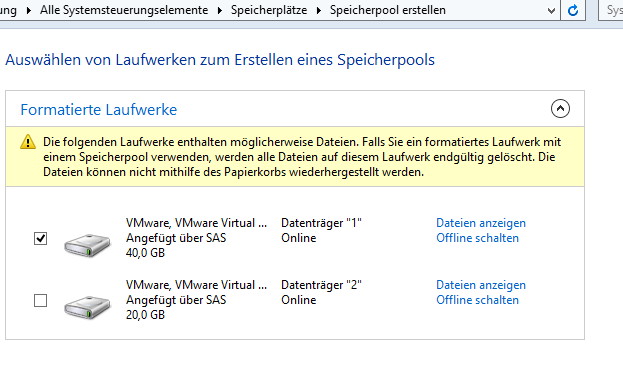The height and width of the screenshot is (382, 623).
Task: Open Dateien anzeigen for Datenträger "2"
Action: pos(481,285)
